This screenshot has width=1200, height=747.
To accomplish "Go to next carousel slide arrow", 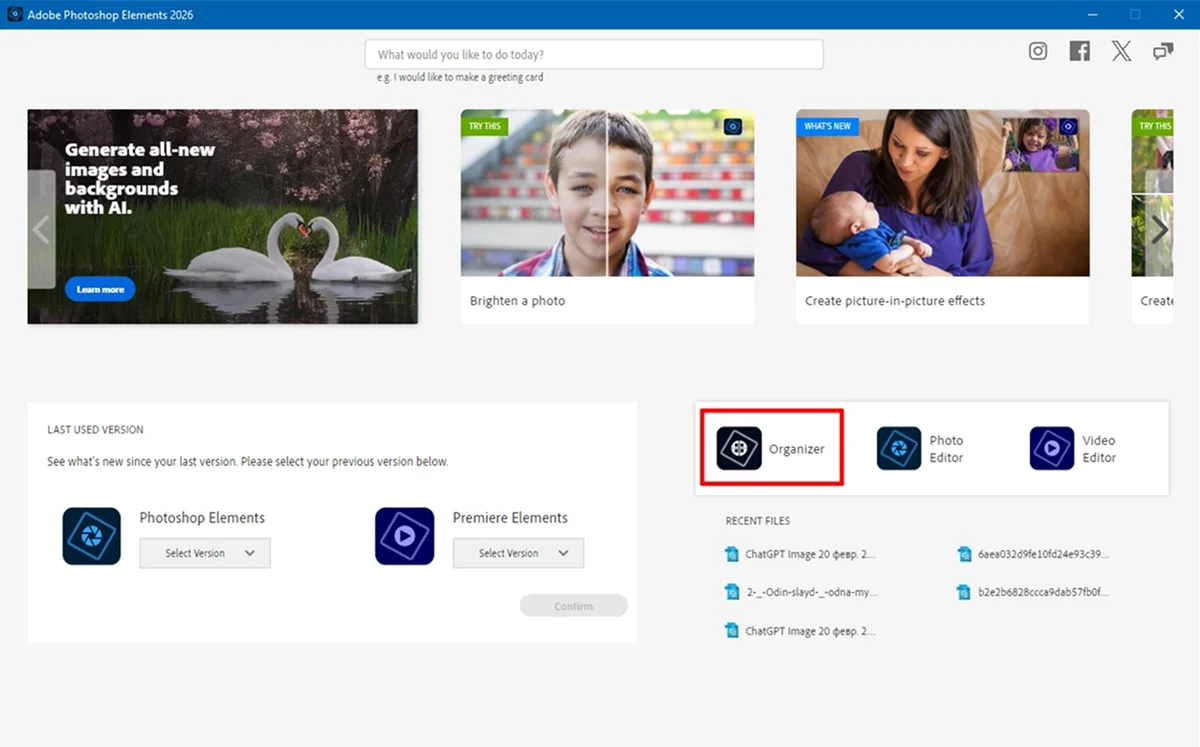I will tap(1159, 230).
